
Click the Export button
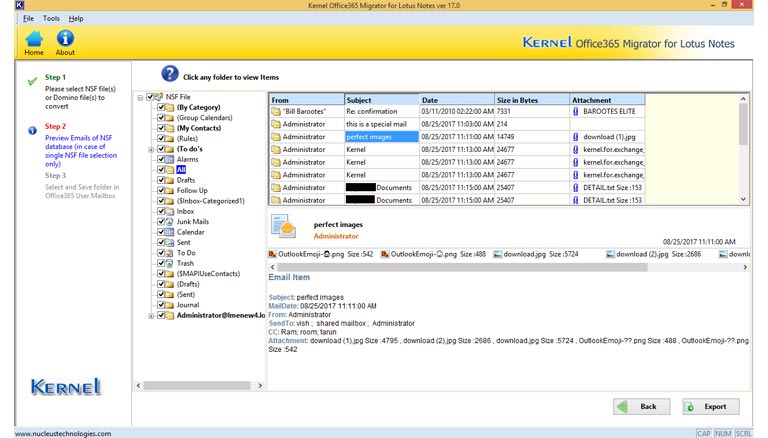point(710,407)
